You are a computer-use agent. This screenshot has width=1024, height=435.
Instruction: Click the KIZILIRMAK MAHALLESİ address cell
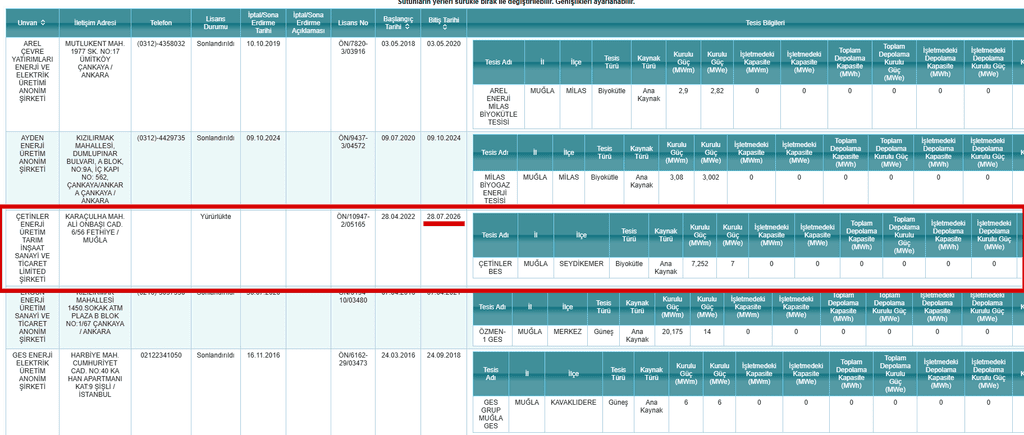[x=95, y=169]
